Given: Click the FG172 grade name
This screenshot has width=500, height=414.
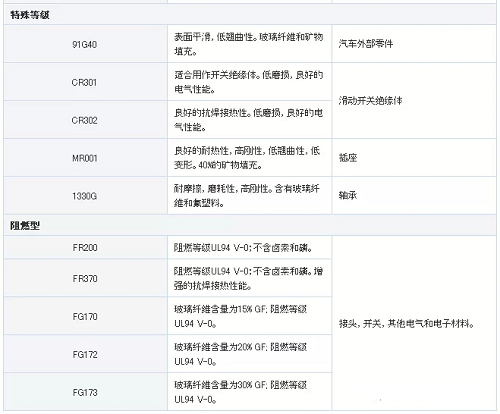Looking at the screenshot, I should (85, 354).
